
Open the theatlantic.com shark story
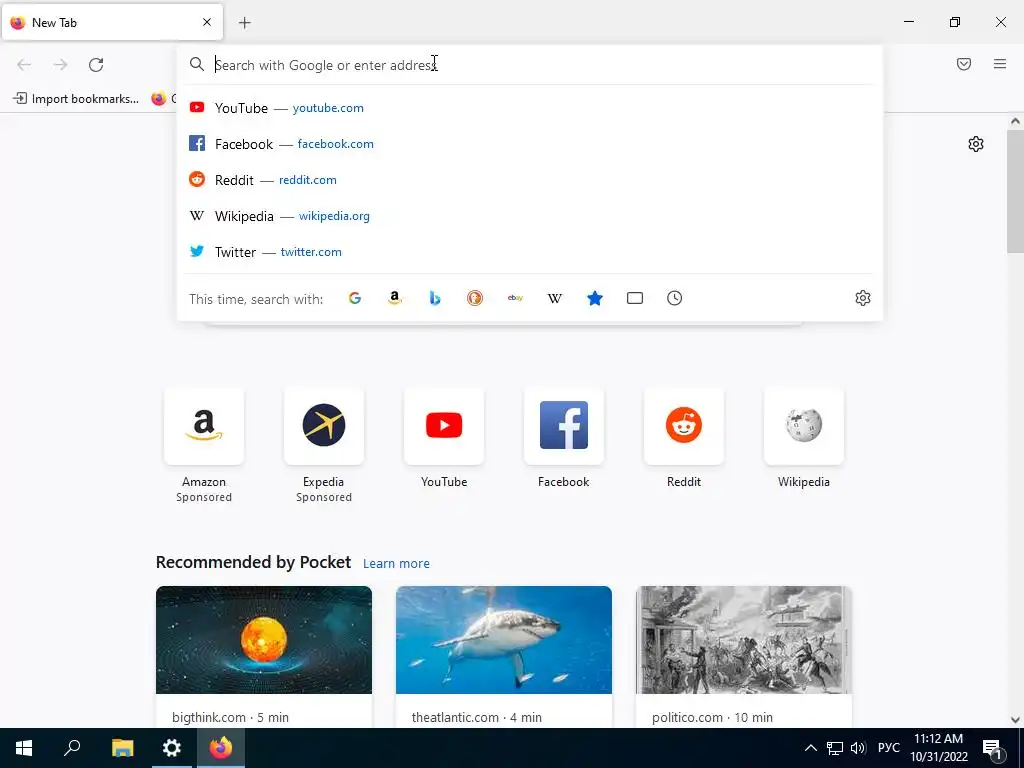coord(504,656)
